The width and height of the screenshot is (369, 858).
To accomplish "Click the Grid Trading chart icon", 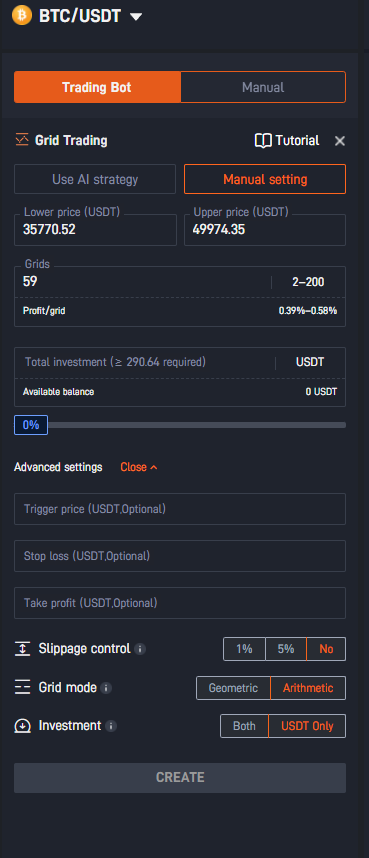I will pyautogui.click(x=22, y=140).
